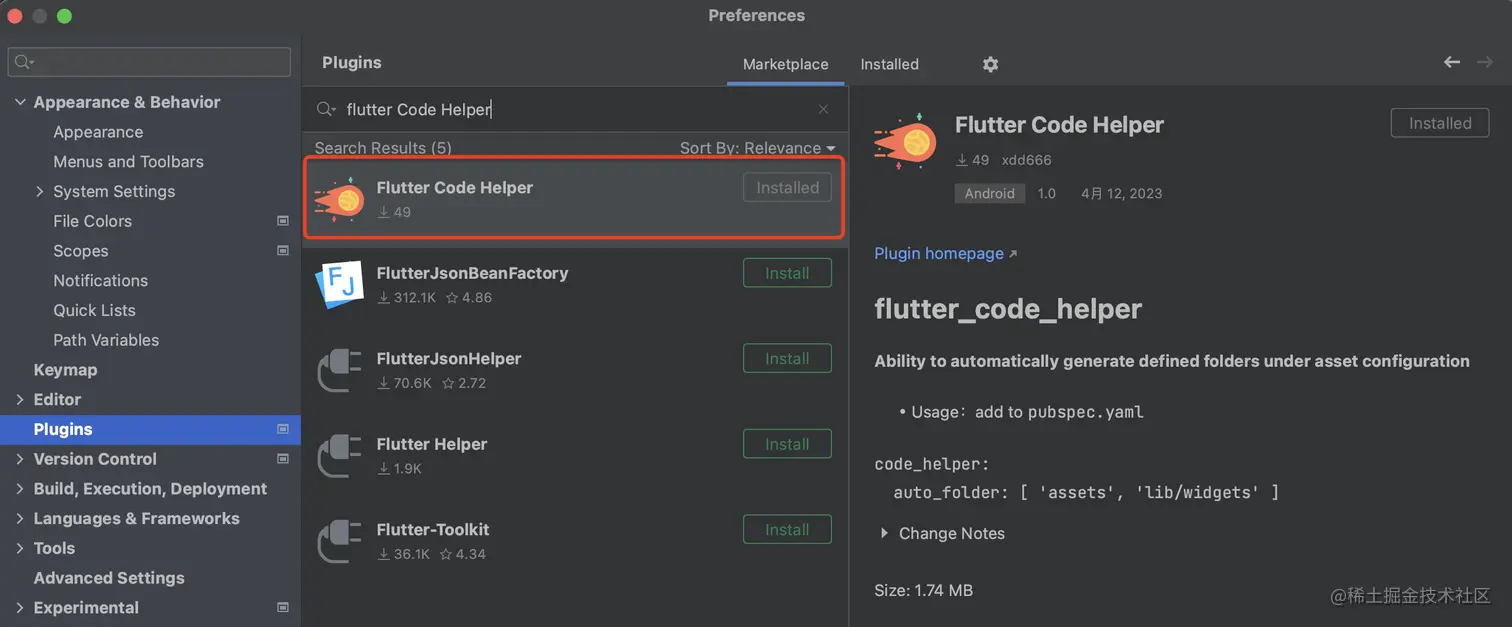Install the FlutterJsonBeanFactory plugin
Image resolution: width=1512 pixels, height=627 pixels.
coord(787,273)
